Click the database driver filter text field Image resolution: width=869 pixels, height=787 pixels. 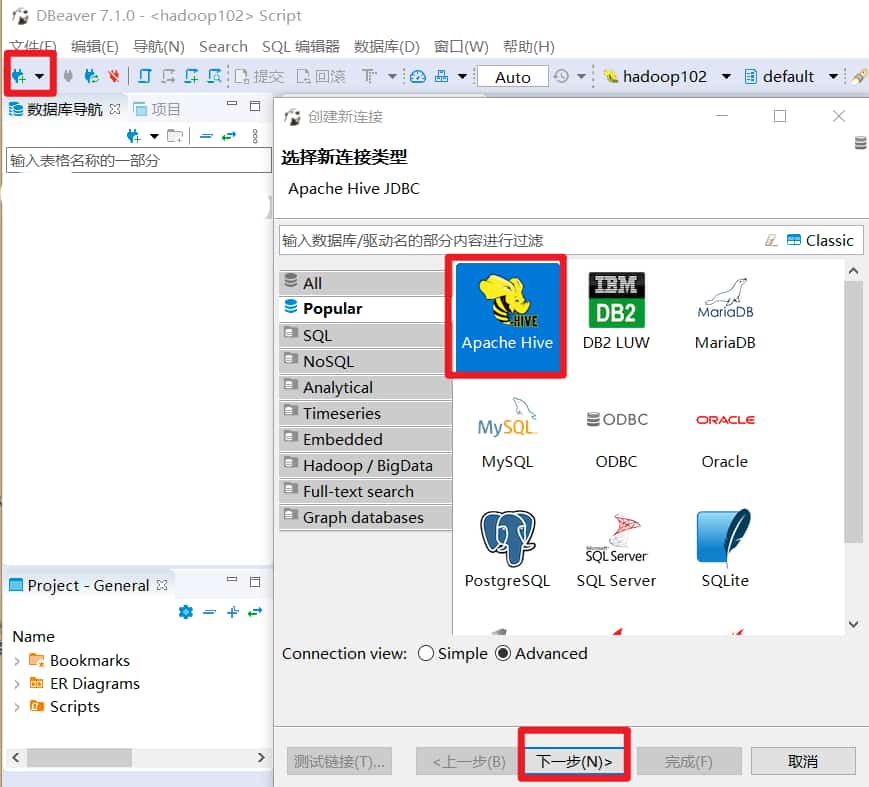(520, 240)
